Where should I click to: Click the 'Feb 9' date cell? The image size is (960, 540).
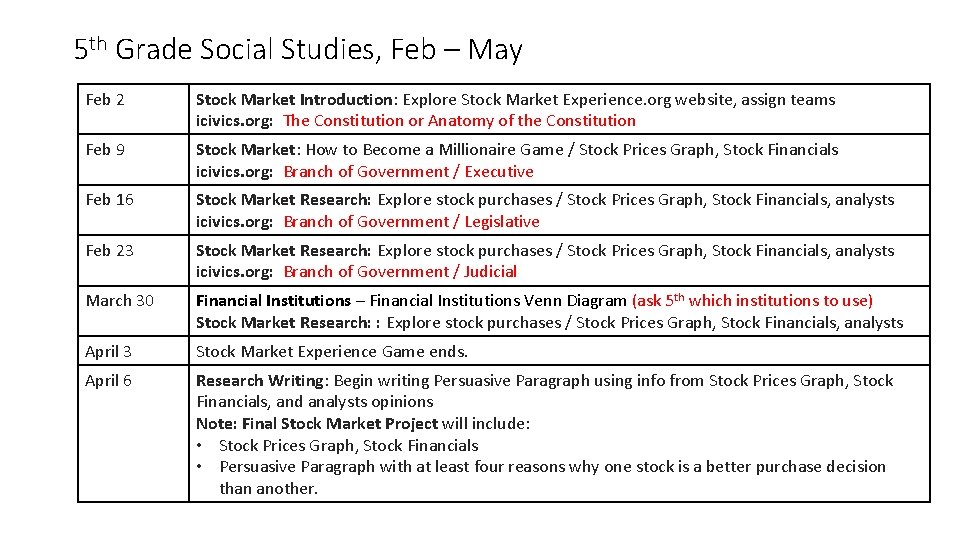point(133,159)
